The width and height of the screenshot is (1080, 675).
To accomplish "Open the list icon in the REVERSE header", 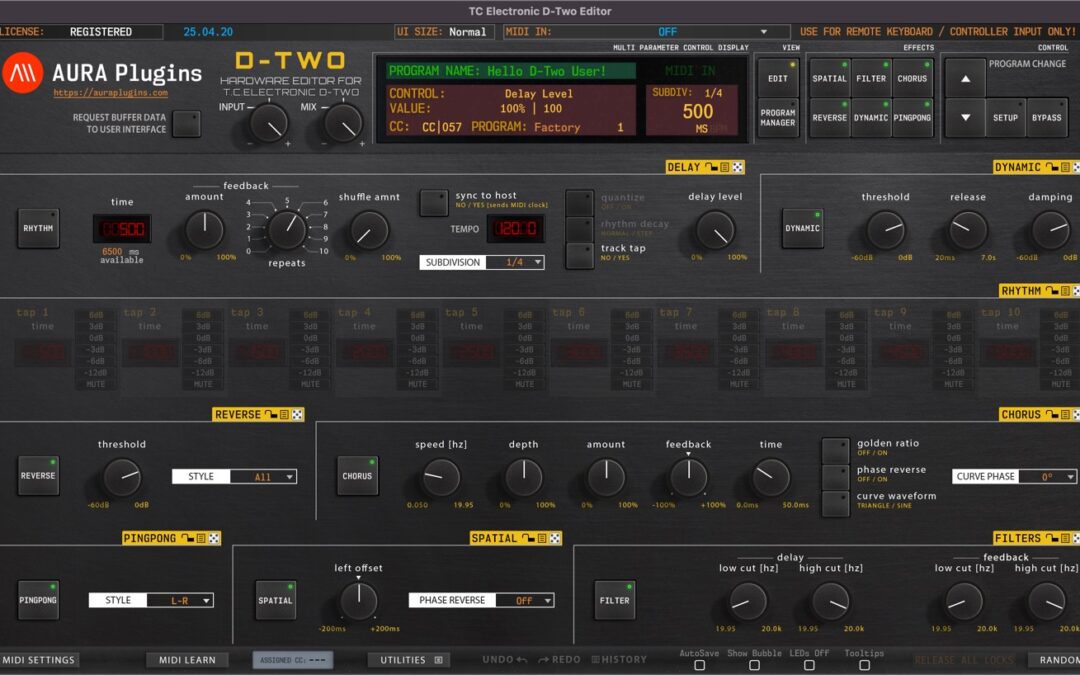I will click(284, 413).
